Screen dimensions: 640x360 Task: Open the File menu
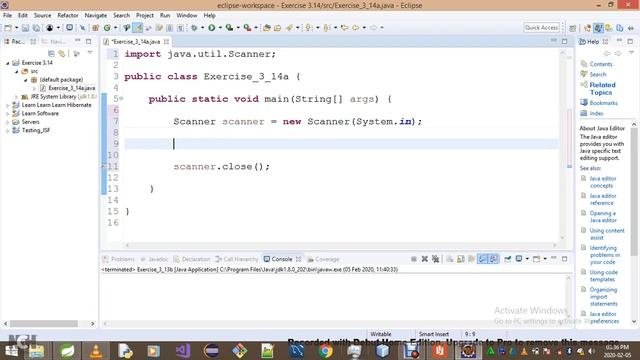click(x=7, y=15)
